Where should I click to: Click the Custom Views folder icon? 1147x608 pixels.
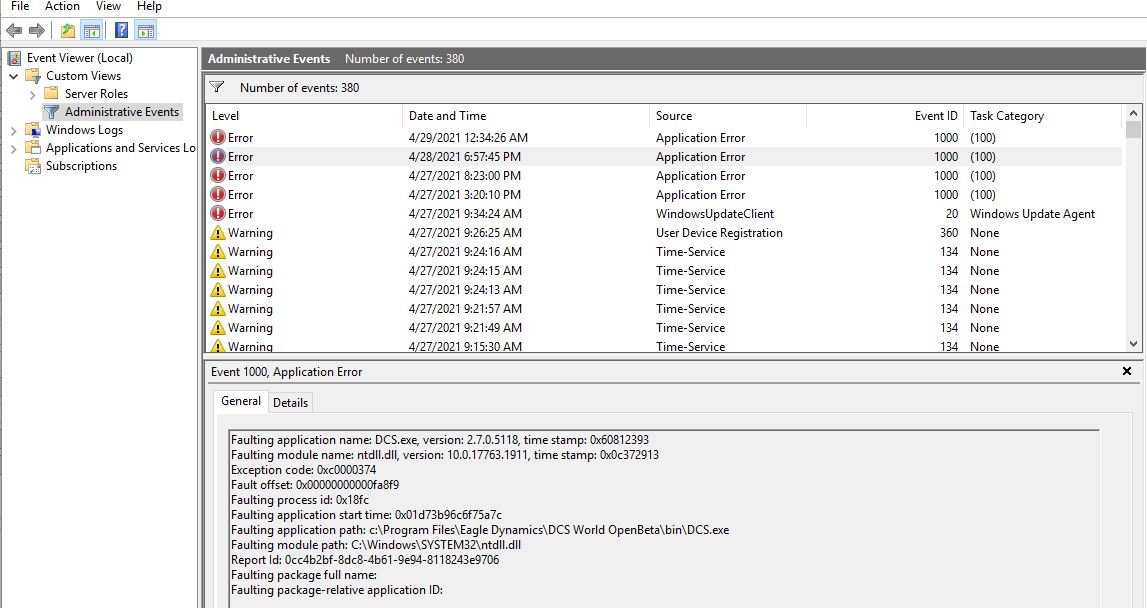[x=33, y=76]
